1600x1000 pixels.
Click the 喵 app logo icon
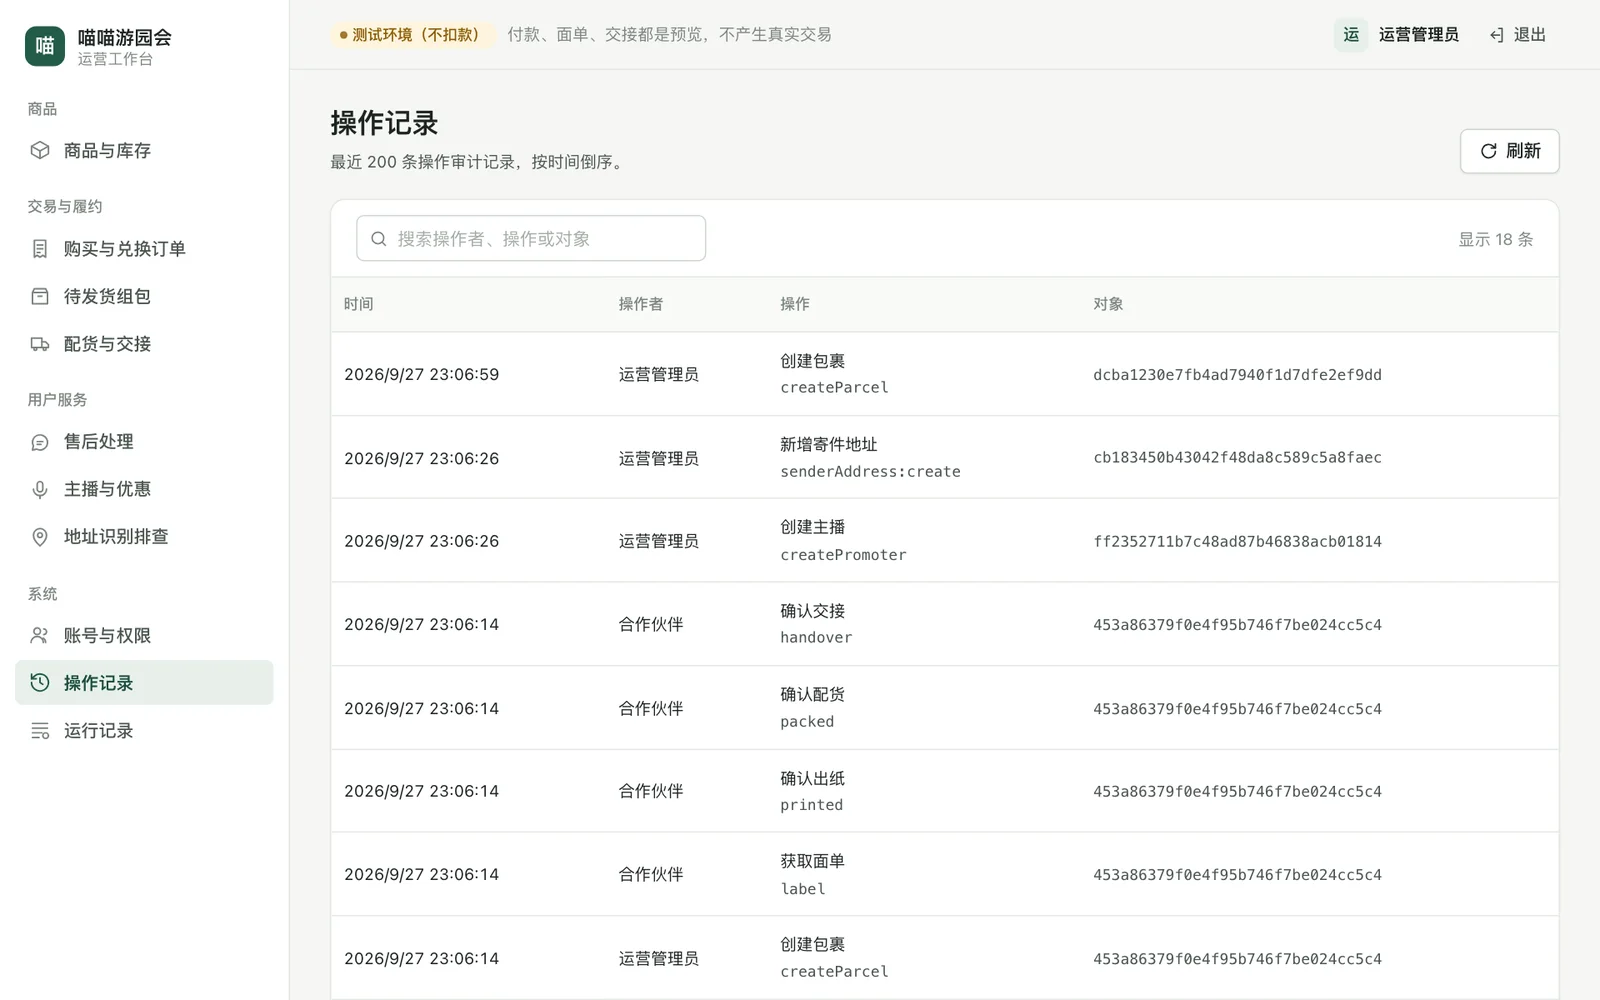point(45,46)
